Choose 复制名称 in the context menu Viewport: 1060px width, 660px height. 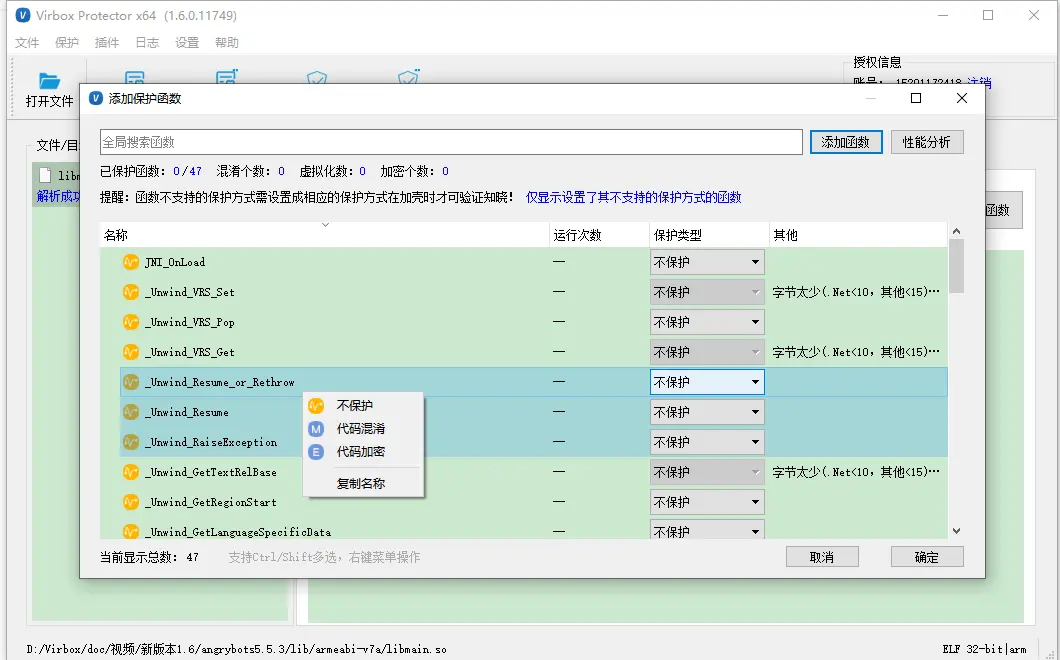[363, 484]
